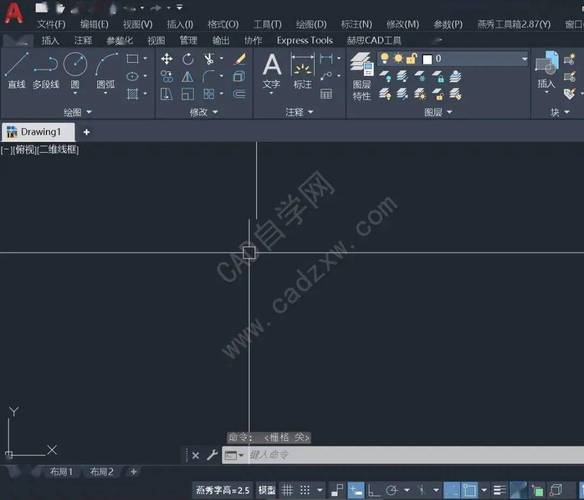Select the Line (直线) tool

(x=17, y=71)
